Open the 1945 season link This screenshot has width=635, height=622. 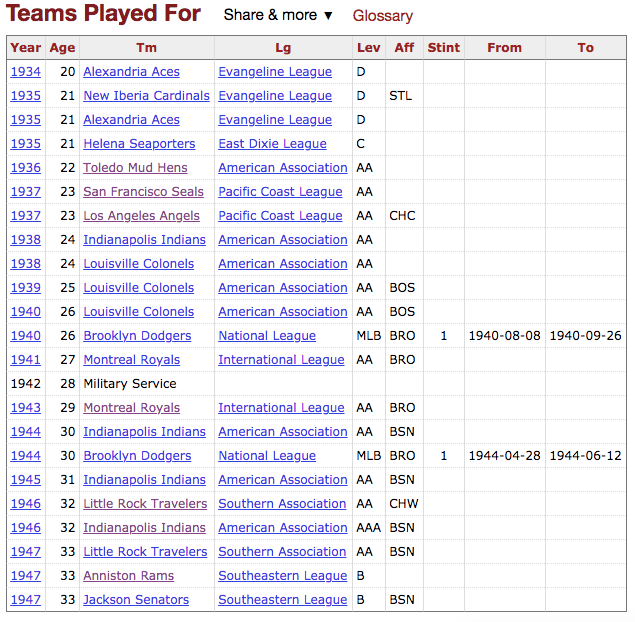pos(26,480)
